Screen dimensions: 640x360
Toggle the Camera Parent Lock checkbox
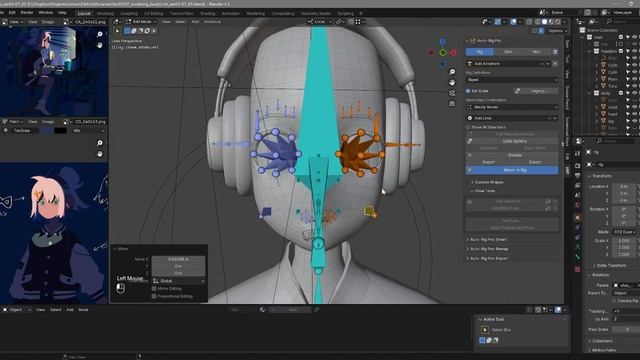point(614,301)
